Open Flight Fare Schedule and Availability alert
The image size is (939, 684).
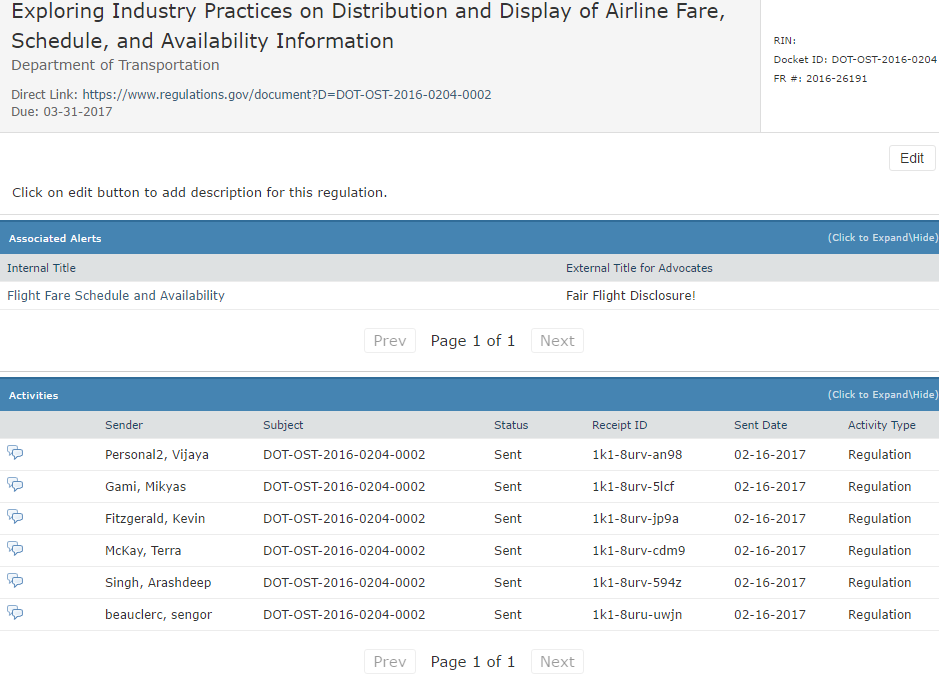[x=116, y=295]
